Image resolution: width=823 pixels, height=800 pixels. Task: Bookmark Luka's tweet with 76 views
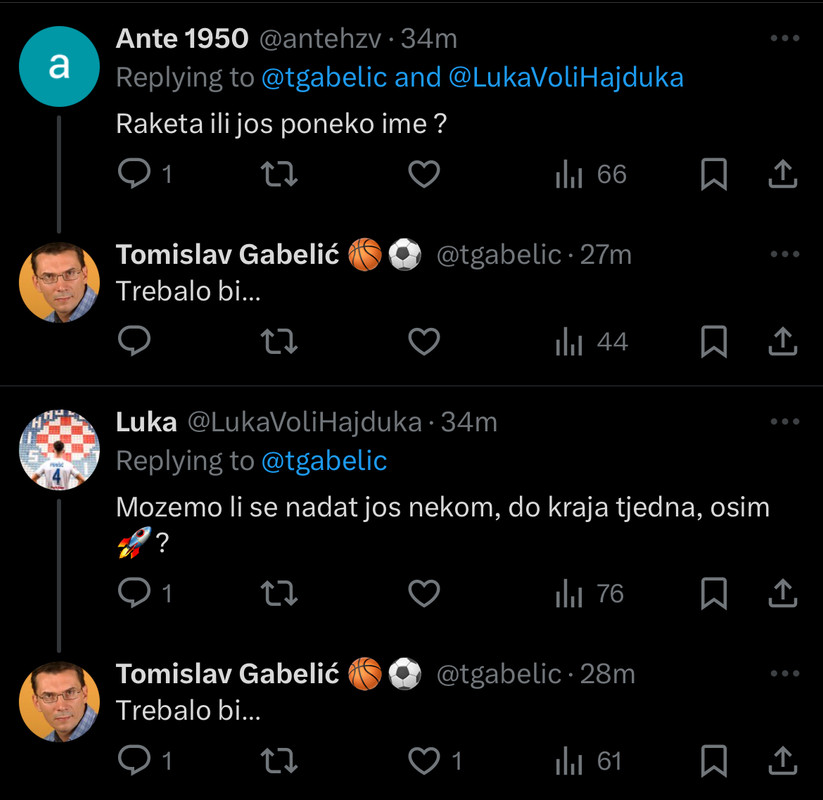click(x=713, y=594)
